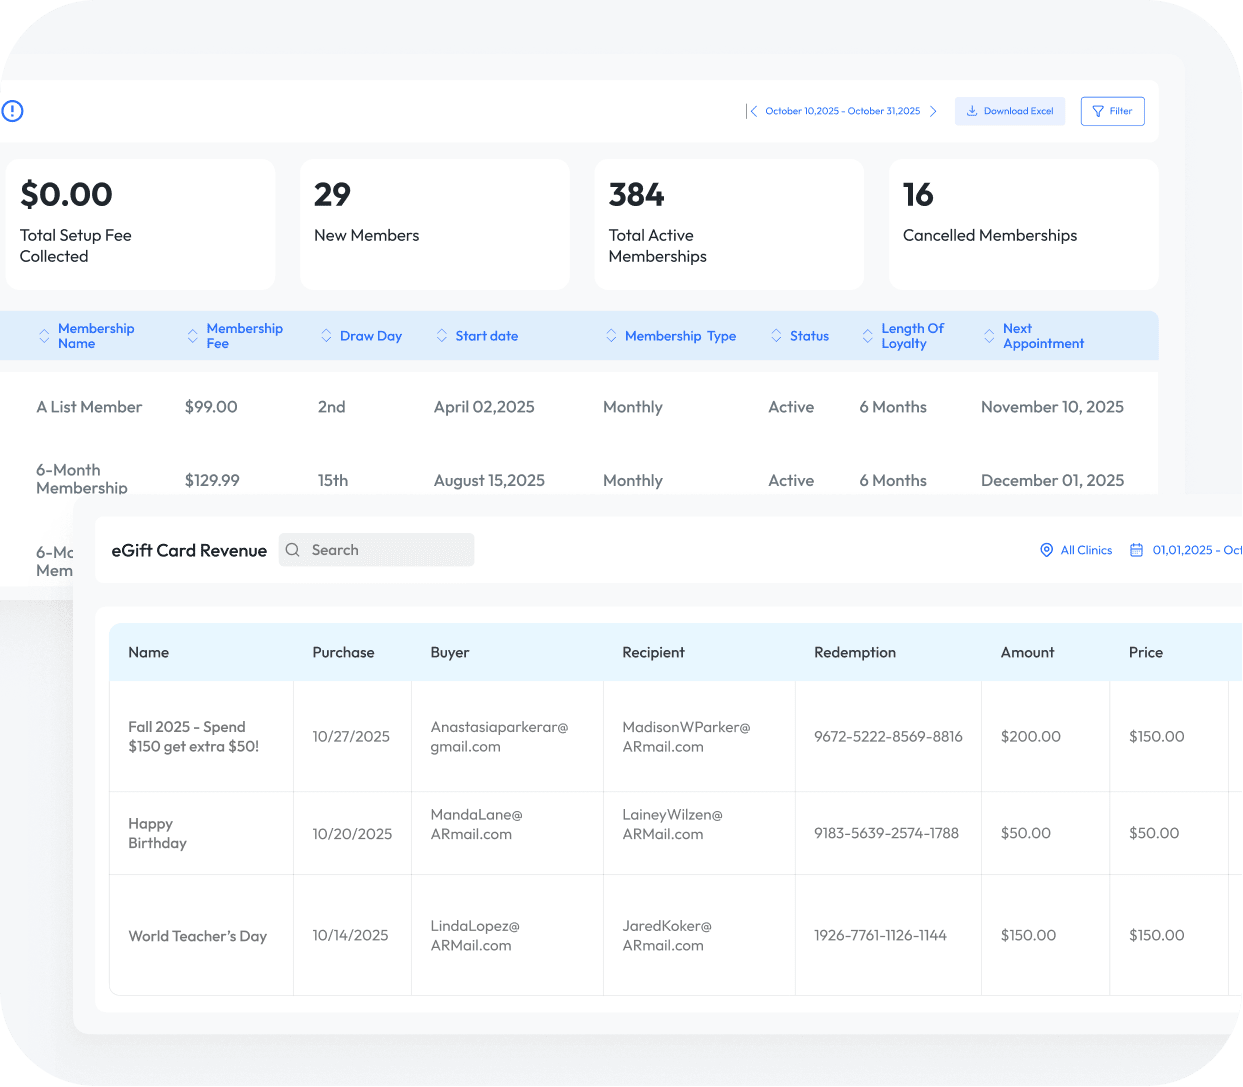Sort by Status column icon

776,336
